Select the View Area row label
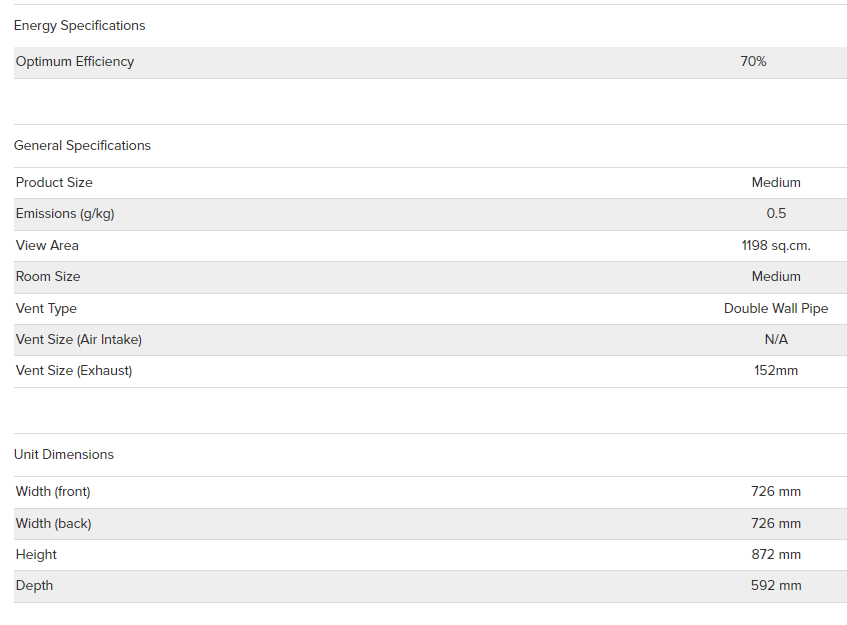 pos(47,245)
